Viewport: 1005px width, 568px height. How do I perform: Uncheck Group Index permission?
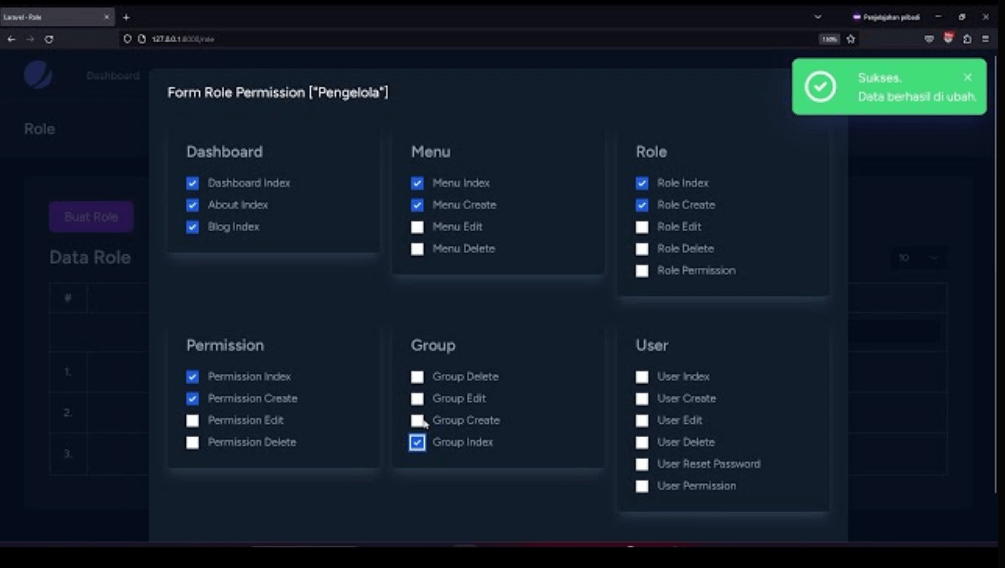[x=417, y=442]
